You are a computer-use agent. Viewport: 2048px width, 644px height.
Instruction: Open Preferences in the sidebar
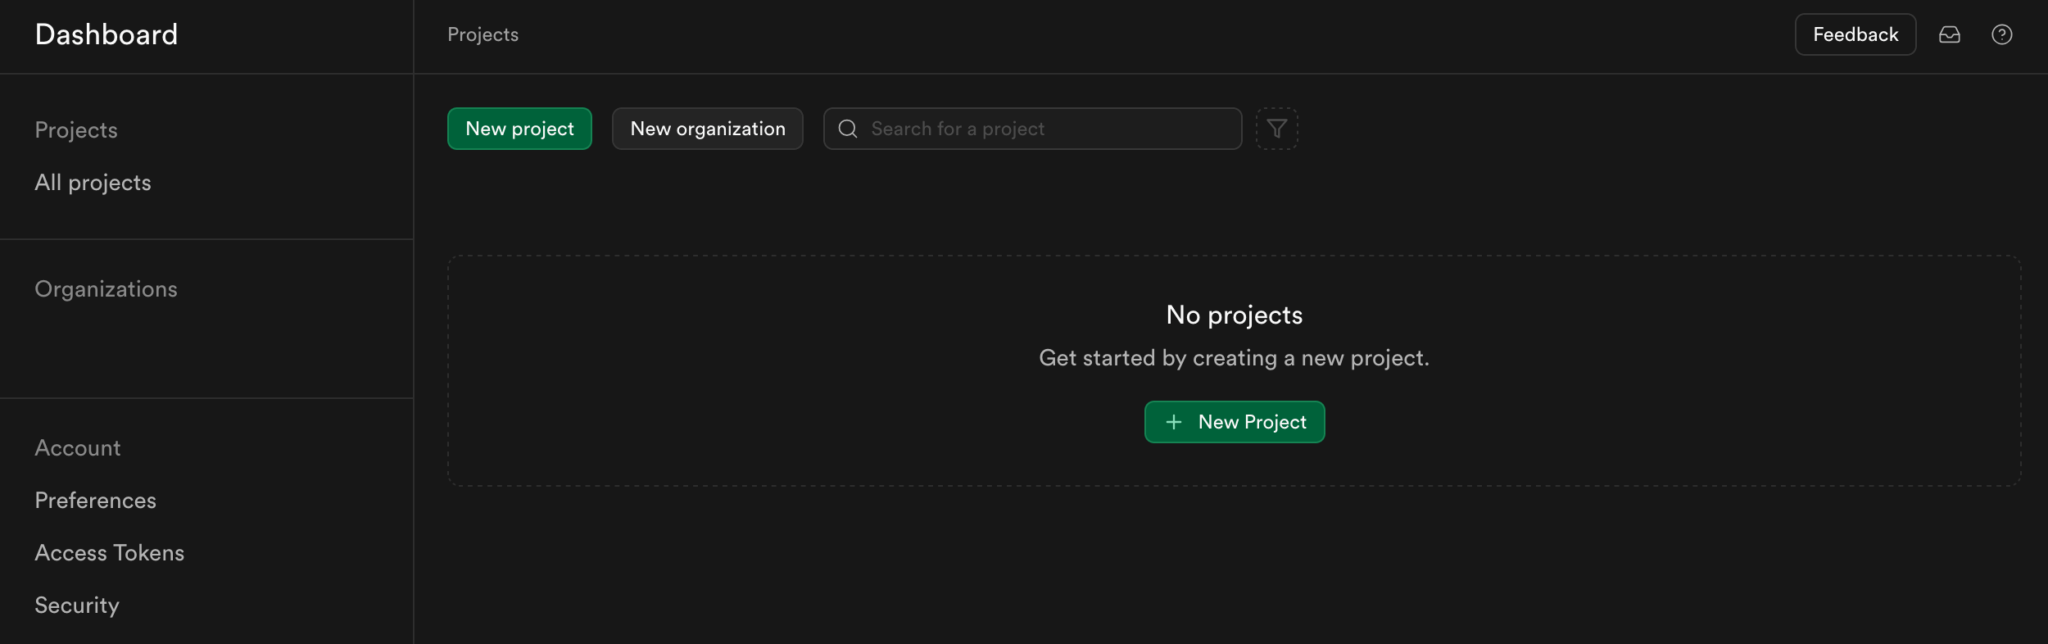95,500
